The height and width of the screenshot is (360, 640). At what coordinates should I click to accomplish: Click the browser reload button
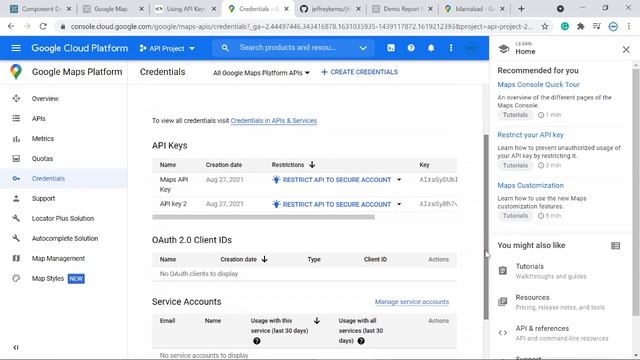point(43,26)
